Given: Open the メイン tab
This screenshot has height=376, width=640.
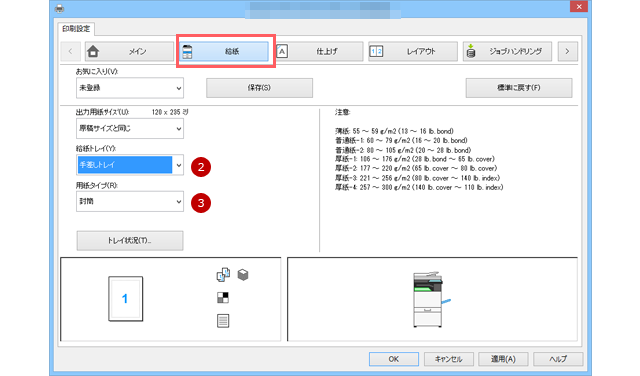Looking at the screenshot, I should tap(129, 51).
